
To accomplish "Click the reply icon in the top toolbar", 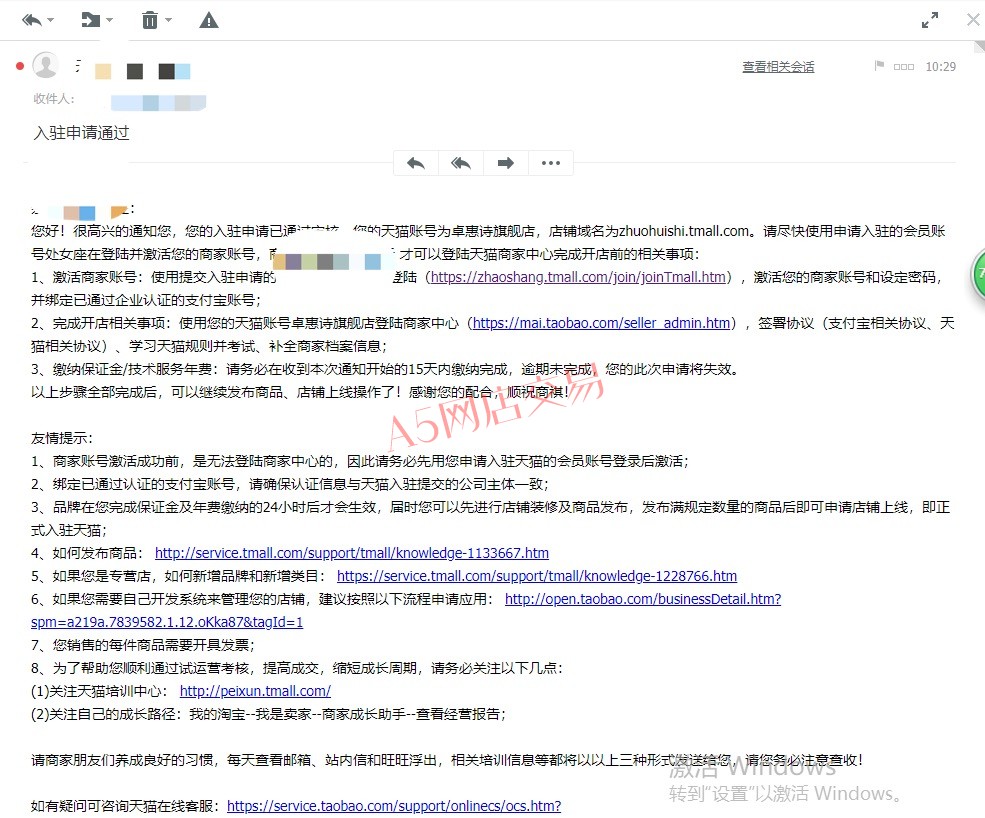I will (x=32, y=21).
